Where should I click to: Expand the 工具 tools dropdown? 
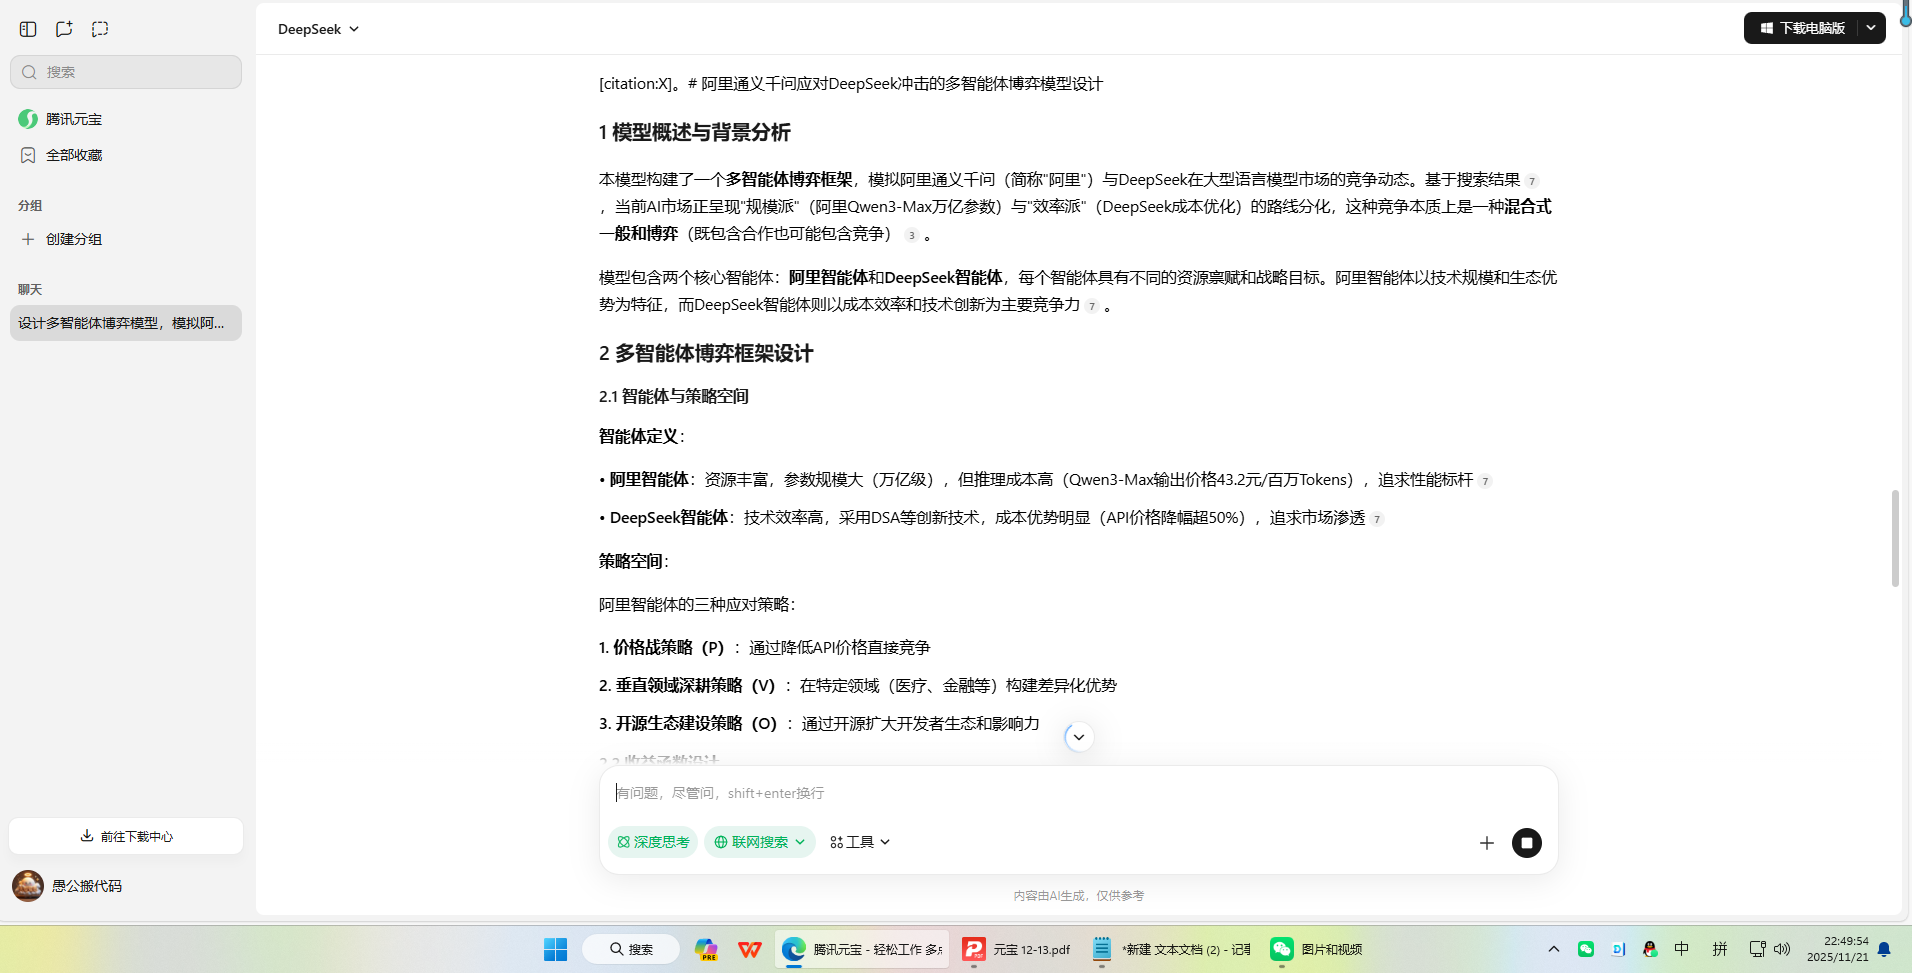click(859, 842)
